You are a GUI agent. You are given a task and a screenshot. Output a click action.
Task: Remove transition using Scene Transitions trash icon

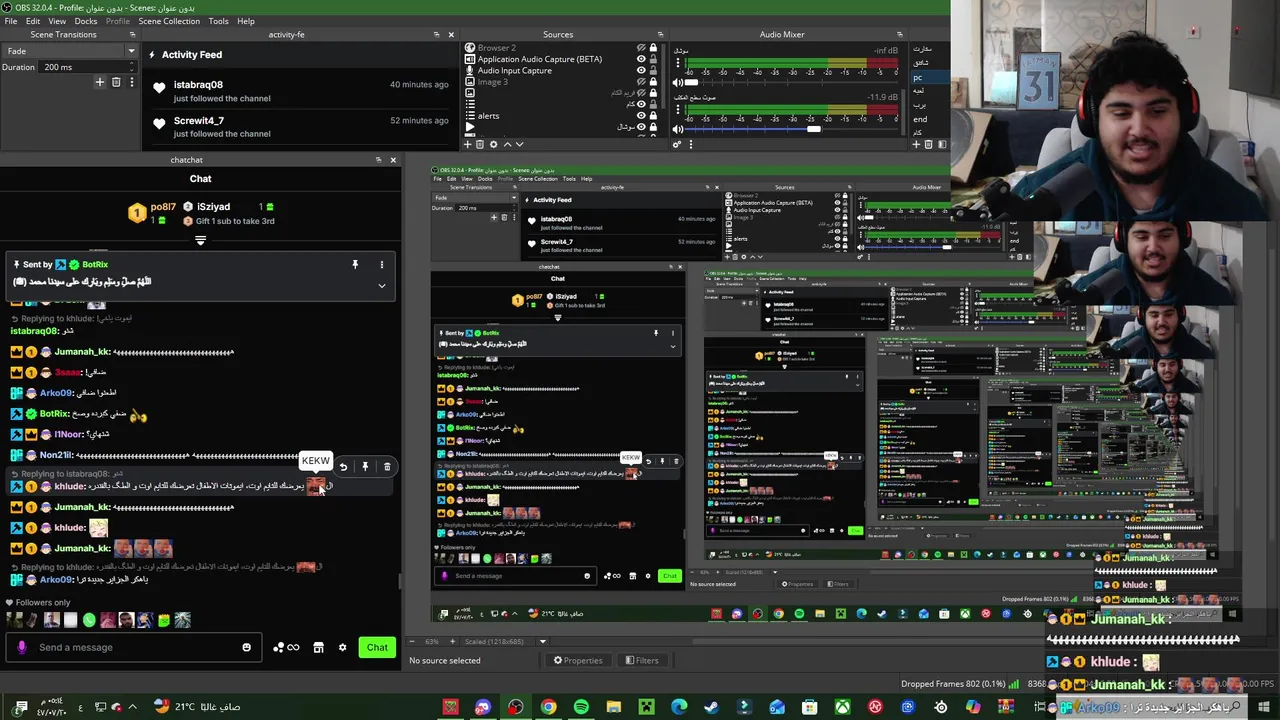point(116,82)
